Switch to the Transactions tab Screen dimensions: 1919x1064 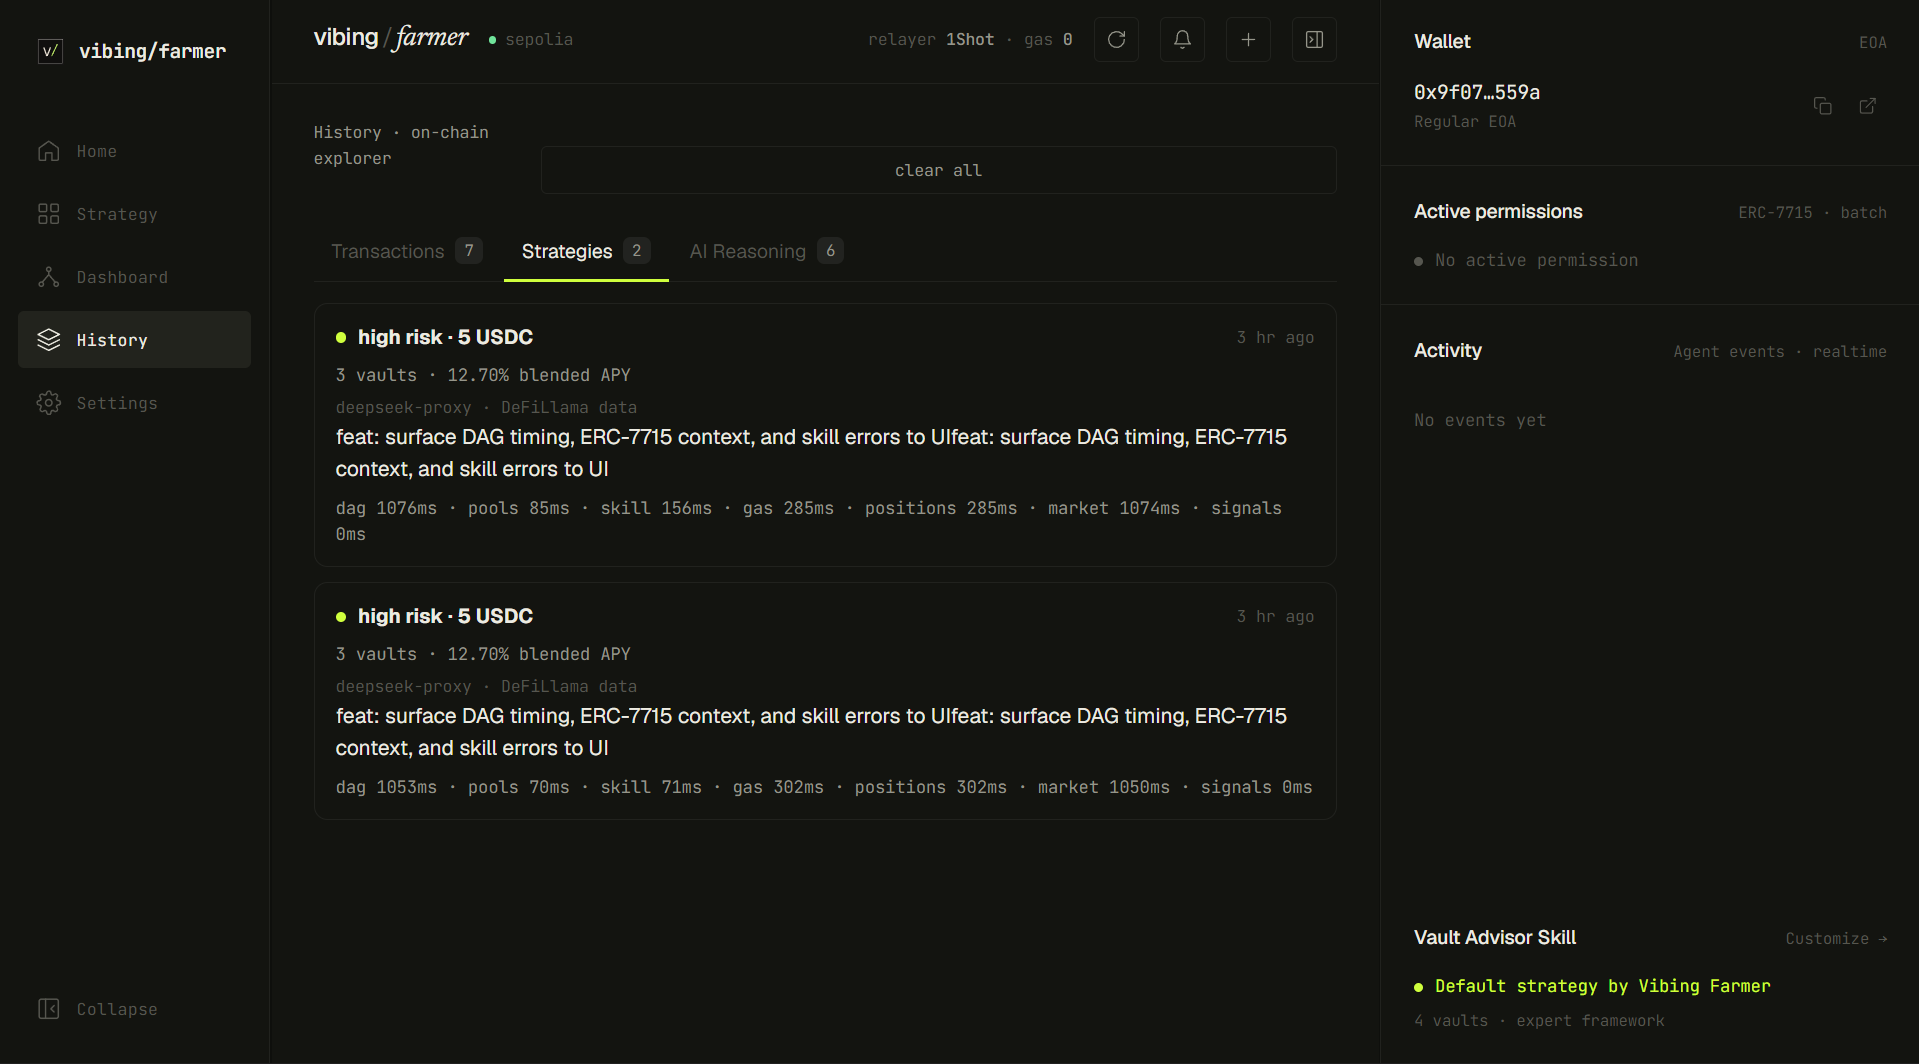[x=407, y=251]
